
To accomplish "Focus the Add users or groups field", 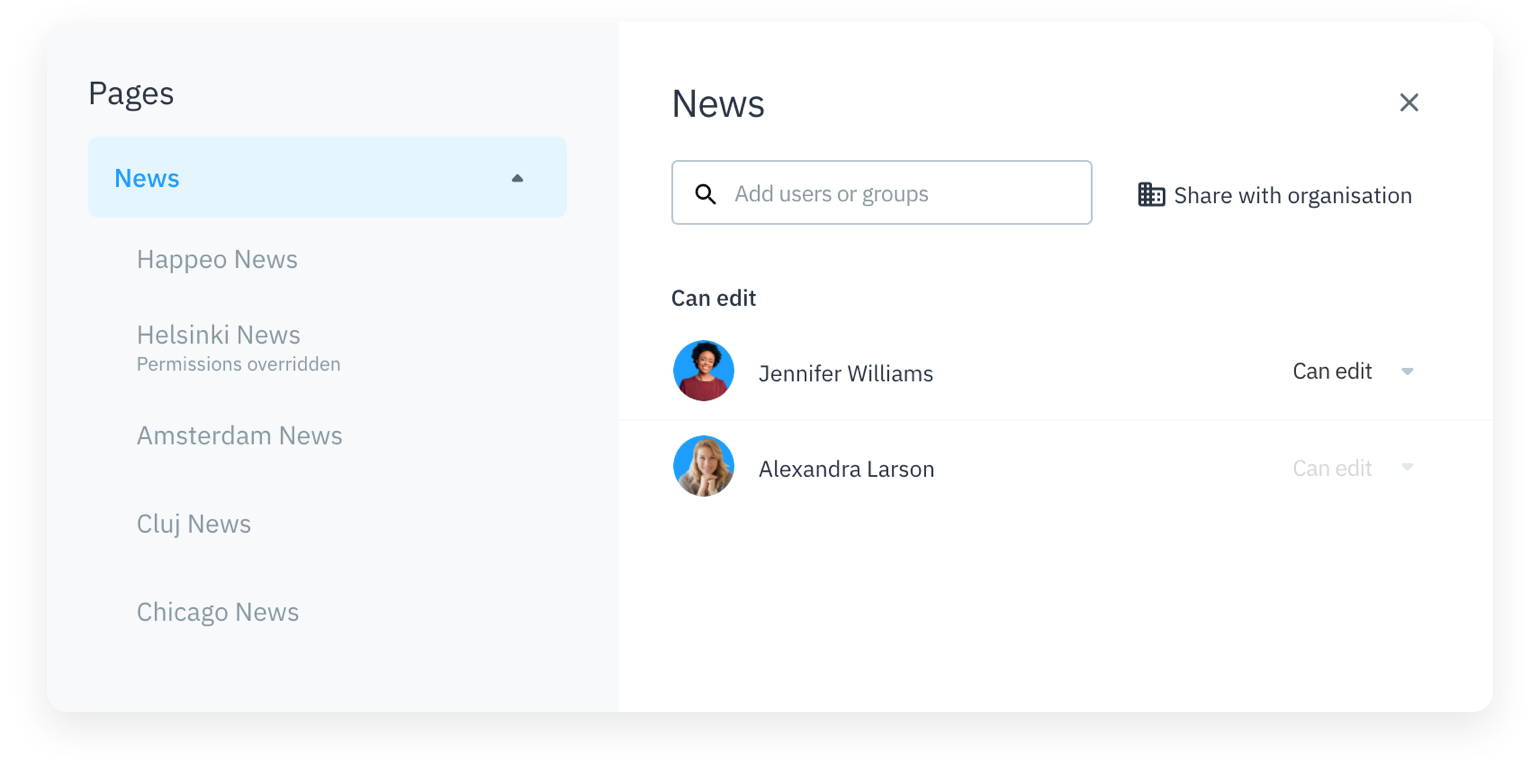I will pyautogui.click(x=900, y=194).
